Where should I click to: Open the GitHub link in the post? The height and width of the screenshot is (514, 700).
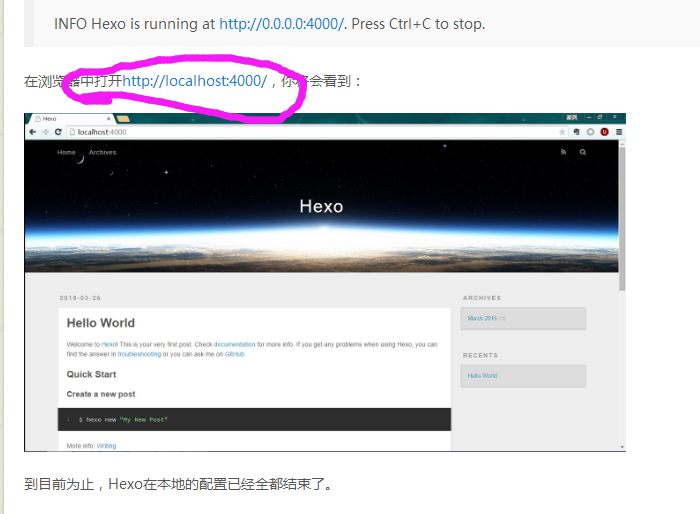(235, 354)
